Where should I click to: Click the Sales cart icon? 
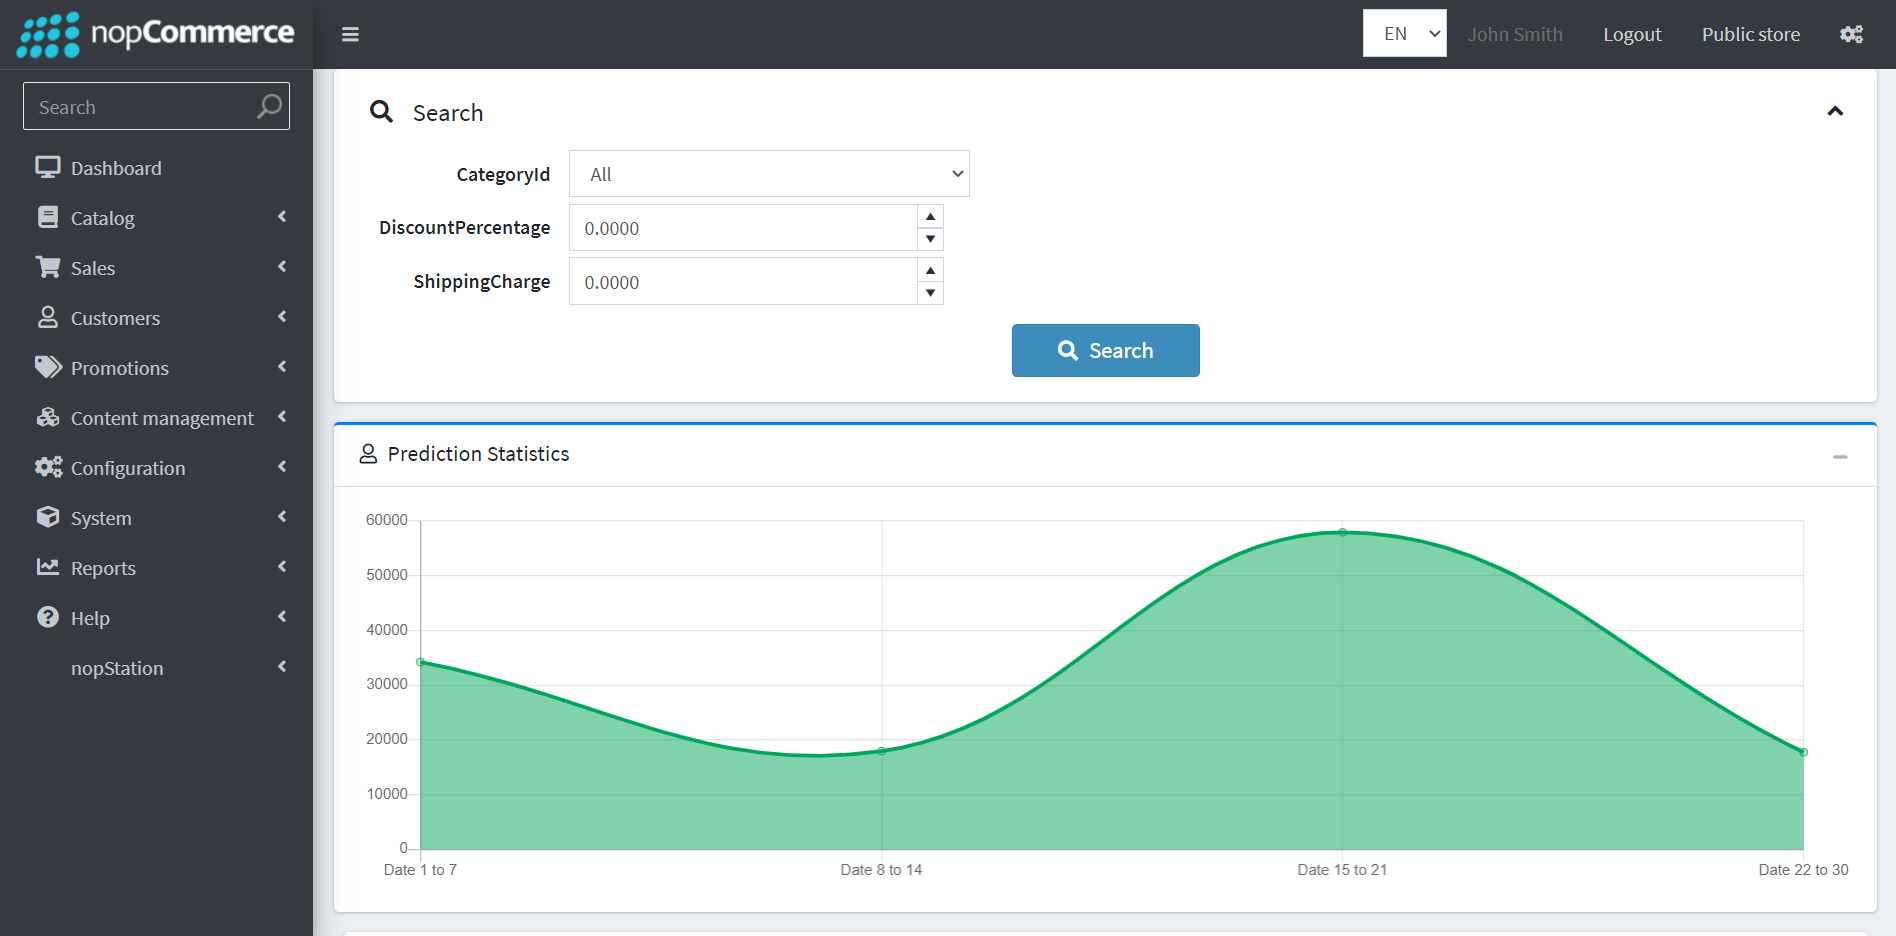(47, 267)
